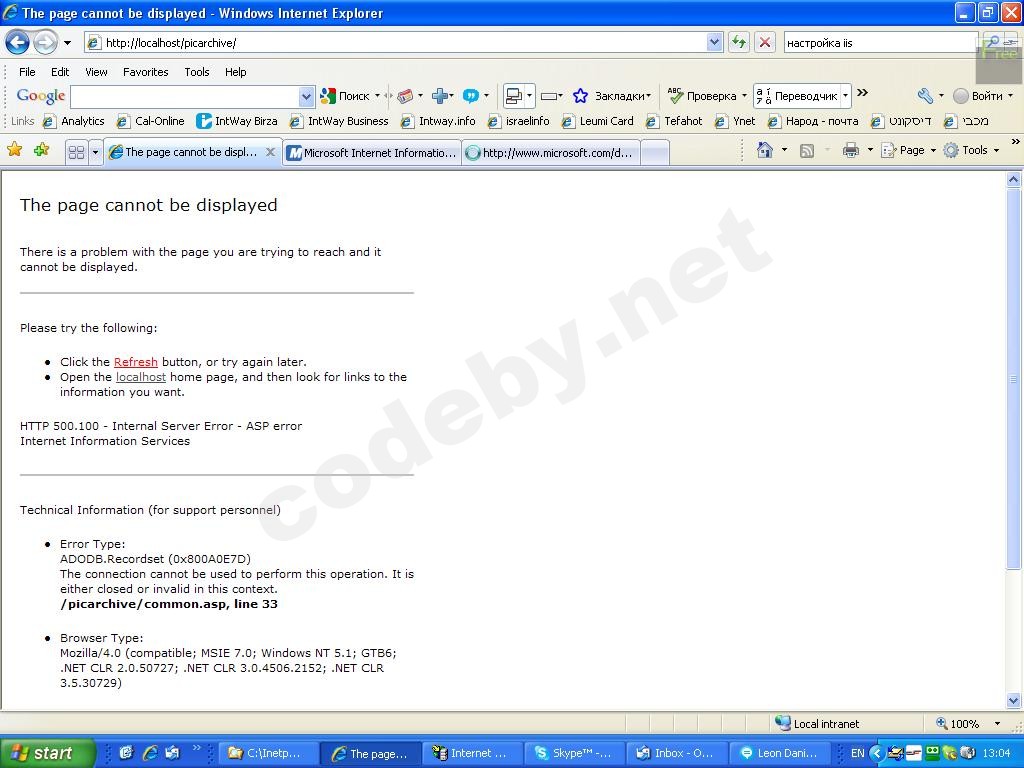Screen dimensions: 1024x768
Task: Open the Leon Dani... chat taskbar button
Action: [x=780, y=754]
